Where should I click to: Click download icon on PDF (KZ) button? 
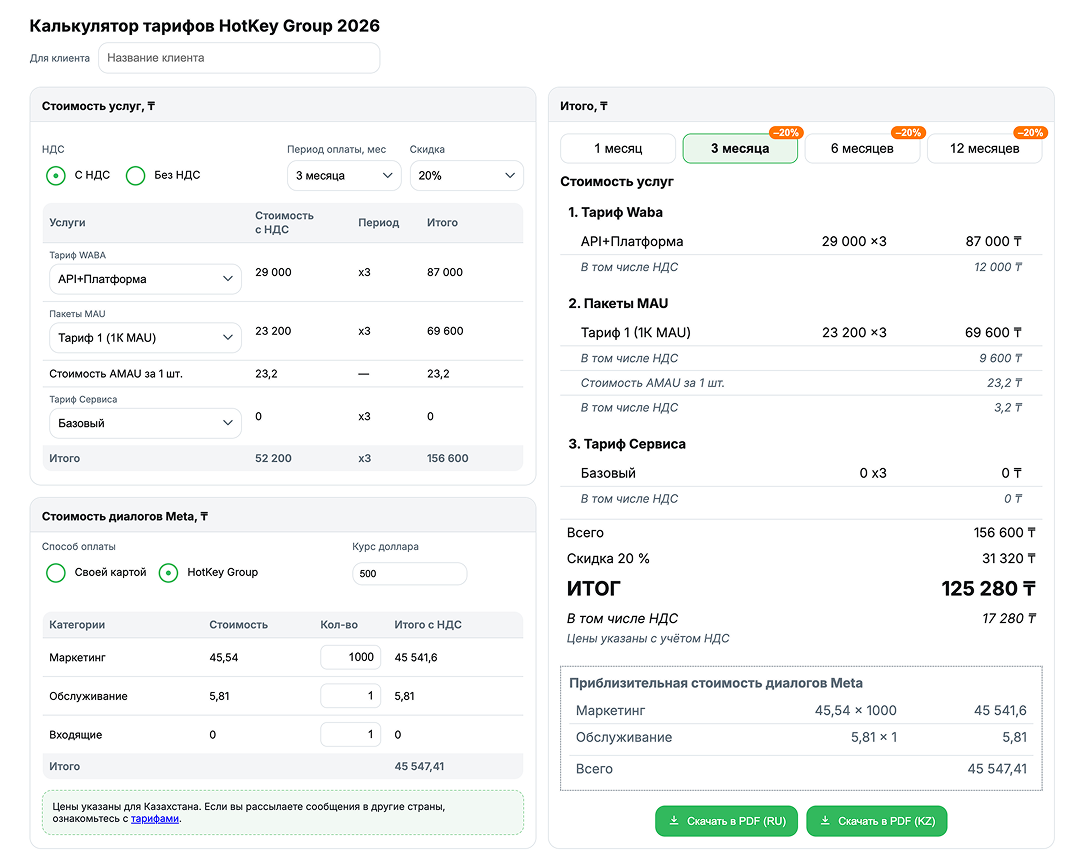(x=824, y=821)
